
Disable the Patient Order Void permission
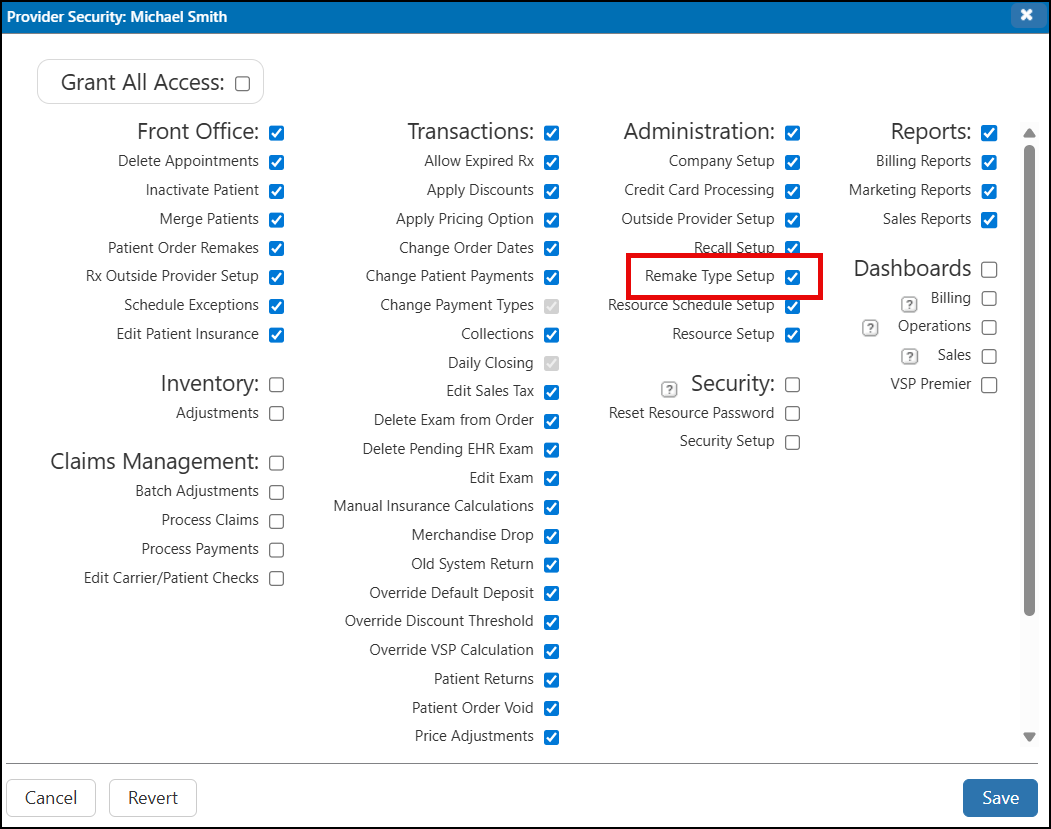click(551, 709)
